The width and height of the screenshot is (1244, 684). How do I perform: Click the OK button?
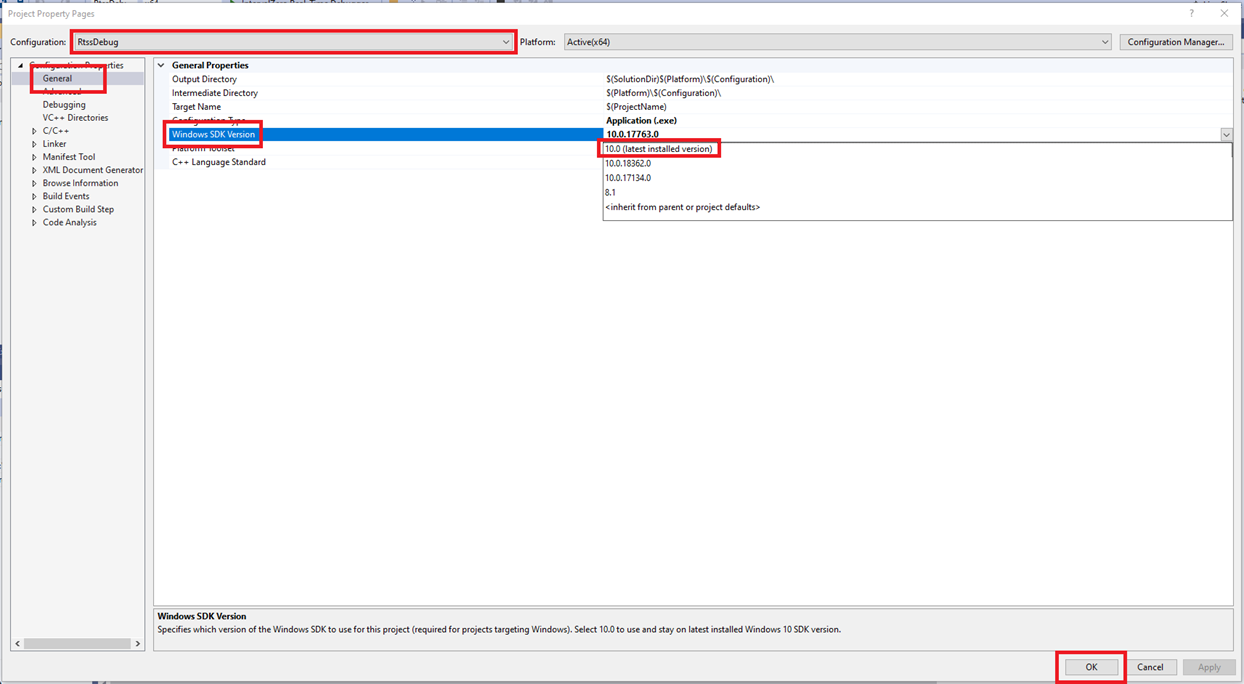coord(1091,667)
